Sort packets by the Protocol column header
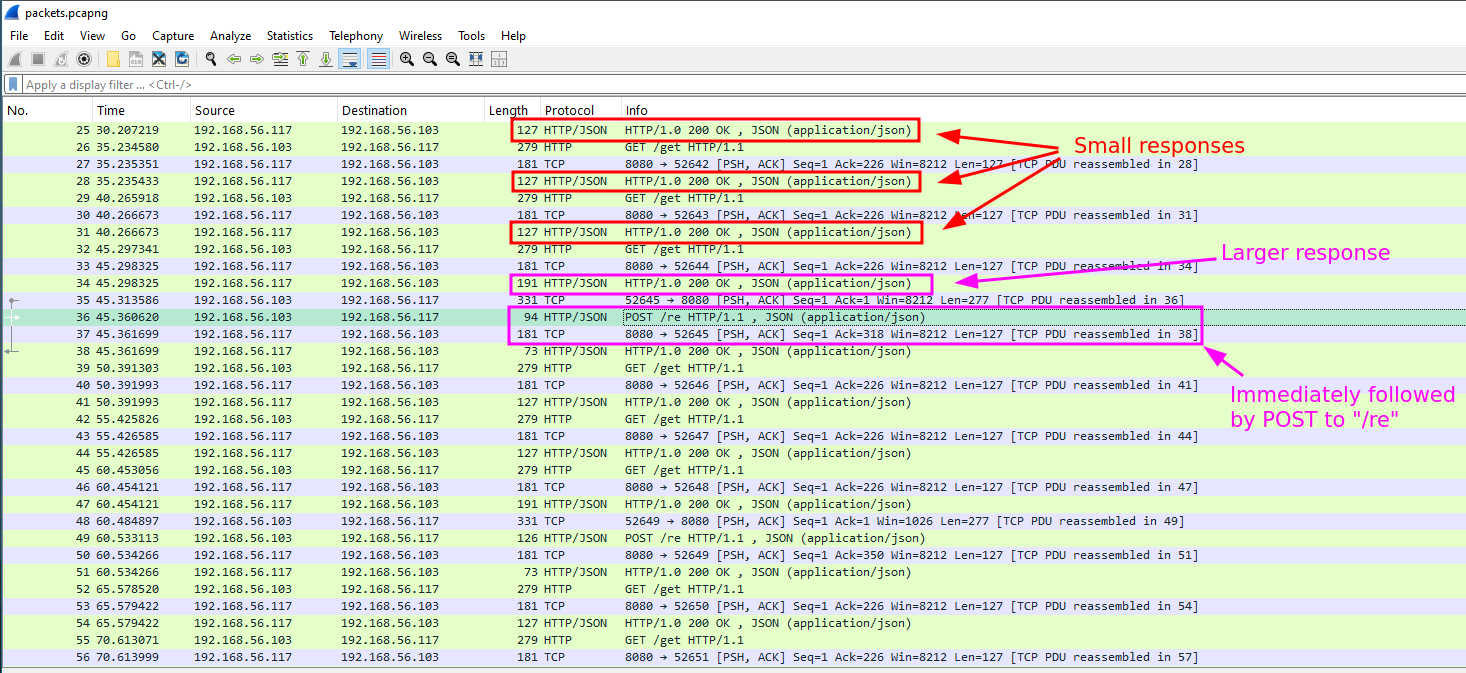The height and width of the screenshot is (673, 1466). [x=569, y=111]
